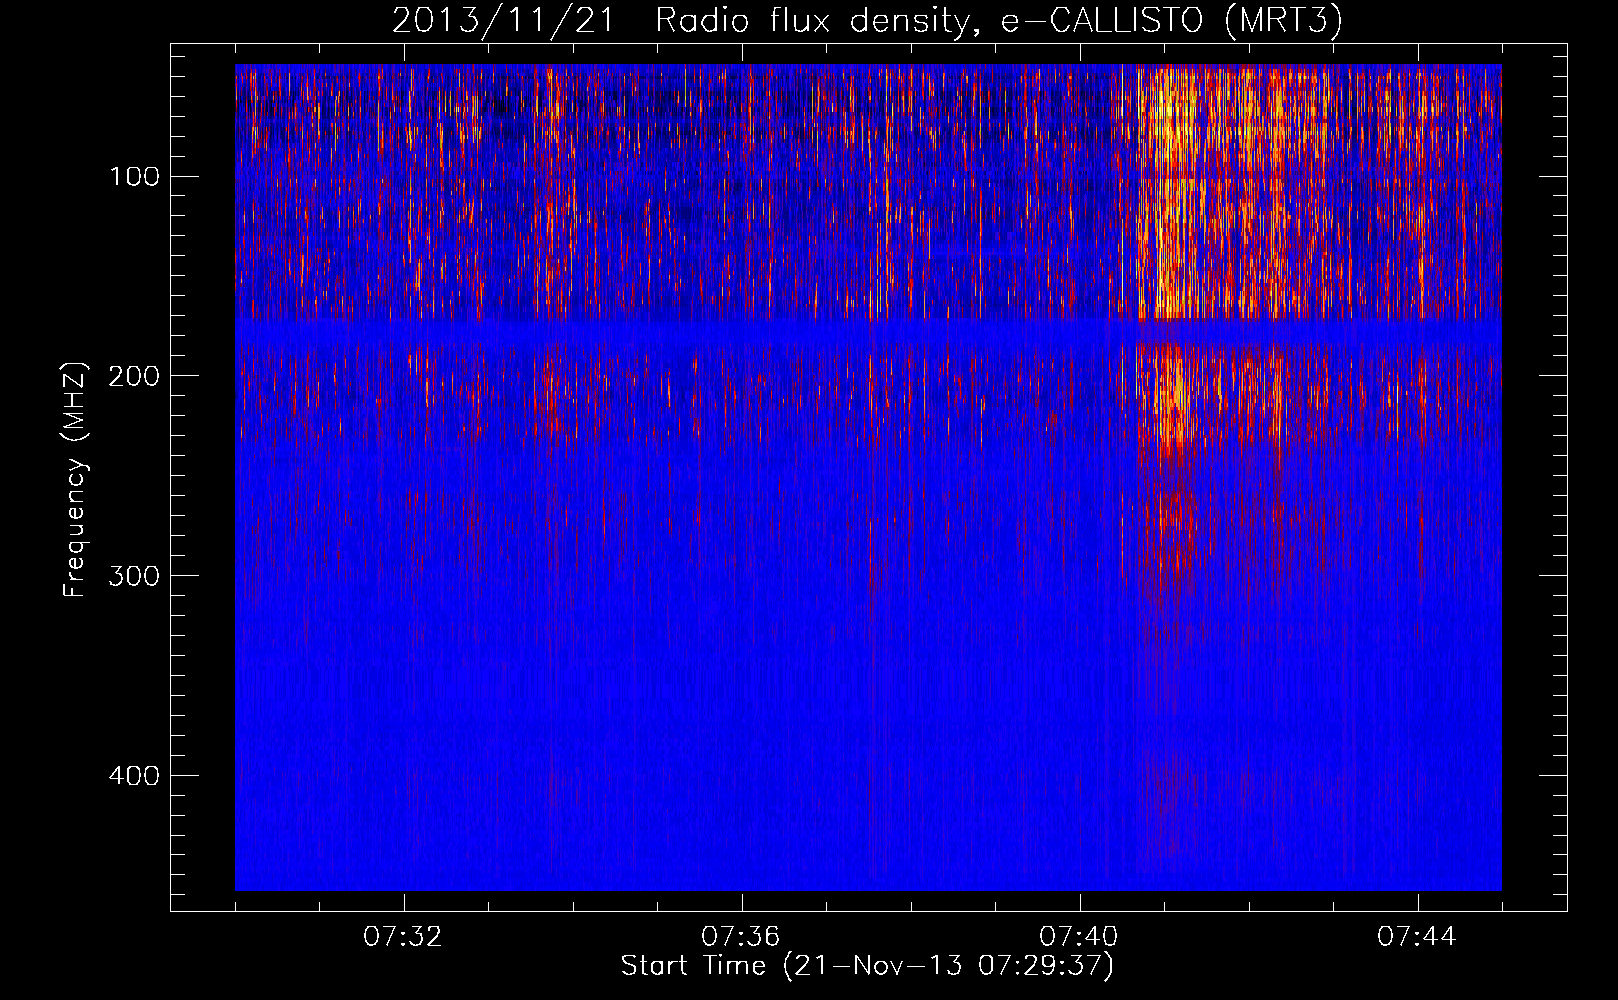Viewport: 1618px width, 1000px height.
Task: Select the 'Frequency (MHZ)' y-axis label
Action: click(76, 480)
